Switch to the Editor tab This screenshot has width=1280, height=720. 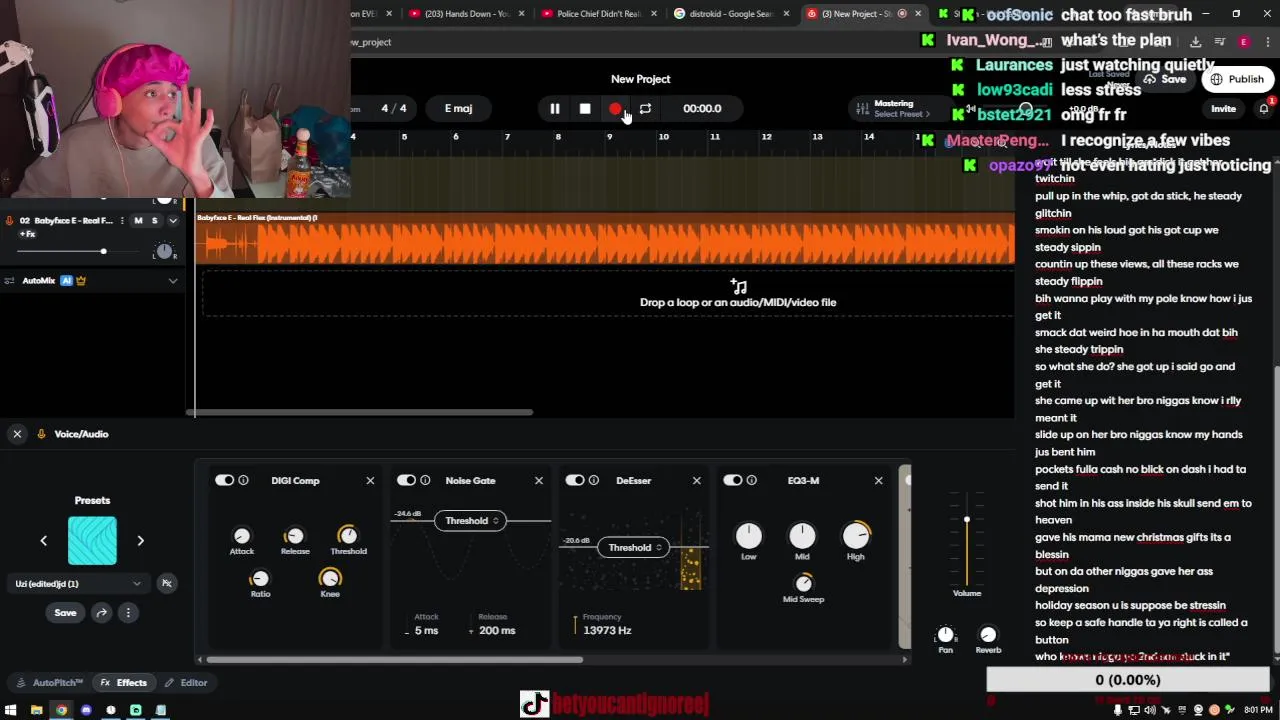click(x=186, y=683)
